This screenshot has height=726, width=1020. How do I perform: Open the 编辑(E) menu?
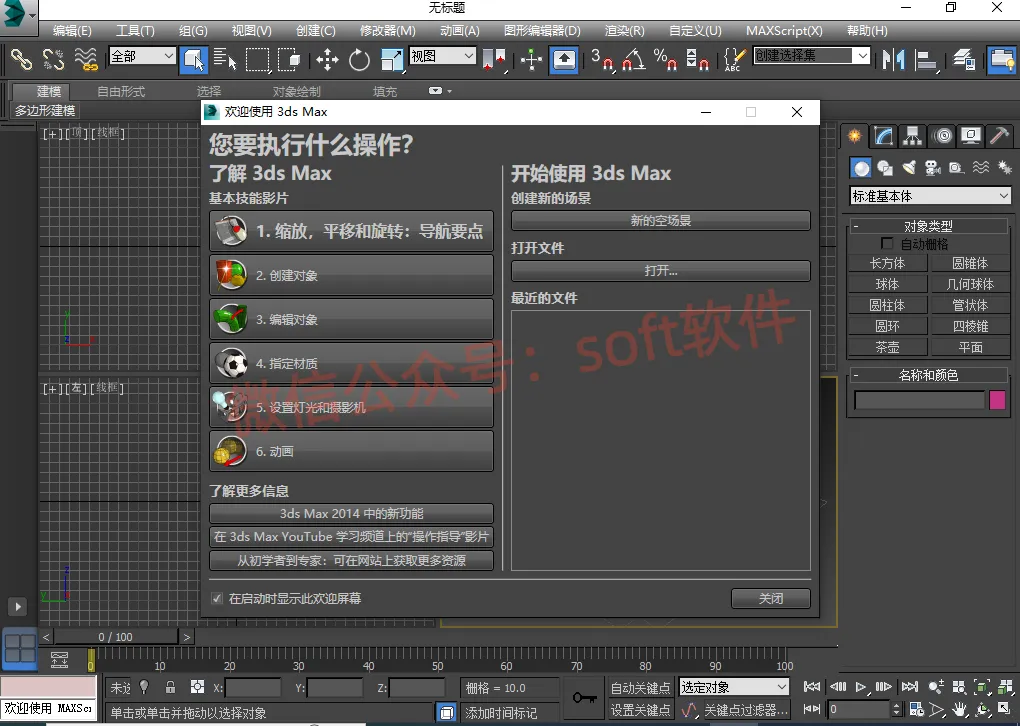[x=72, y=31]
